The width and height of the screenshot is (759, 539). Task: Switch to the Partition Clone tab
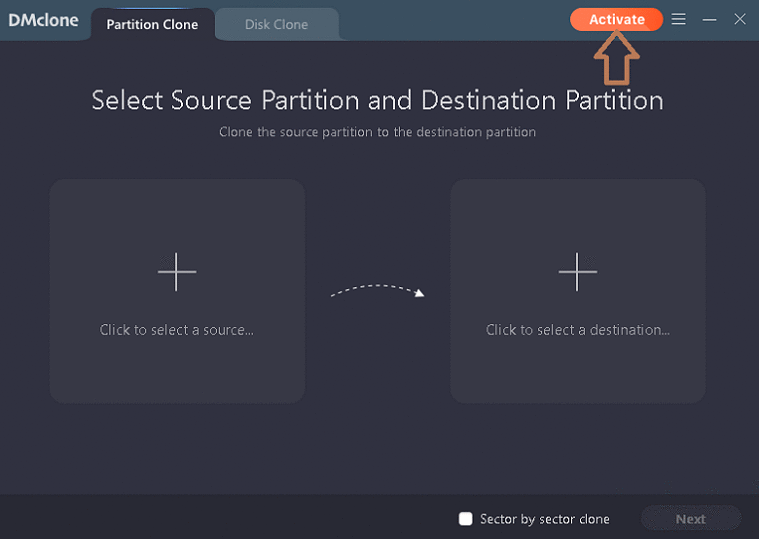(x=152, y=24)
